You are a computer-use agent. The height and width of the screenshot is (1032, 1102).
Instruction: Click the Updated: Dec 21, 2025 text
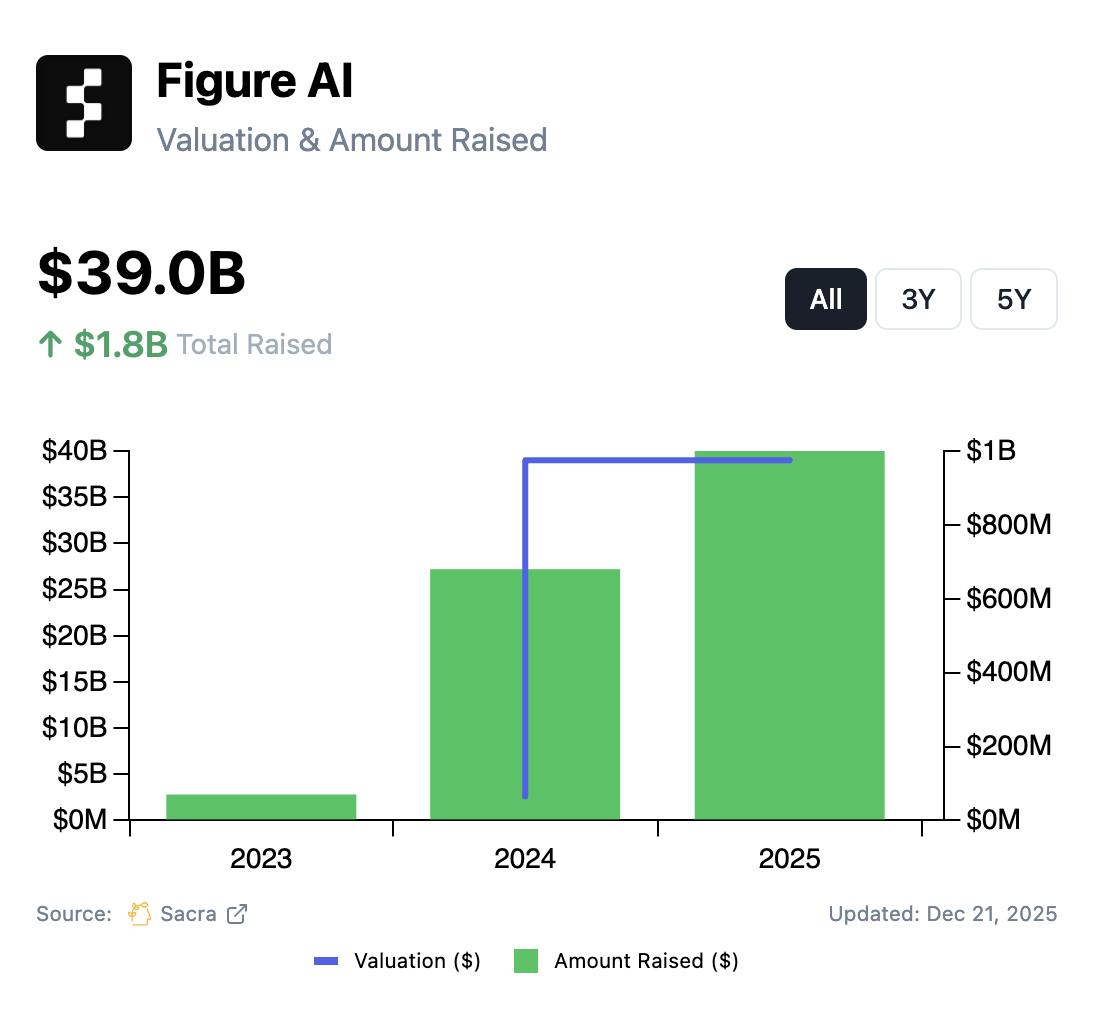point(942,913)
